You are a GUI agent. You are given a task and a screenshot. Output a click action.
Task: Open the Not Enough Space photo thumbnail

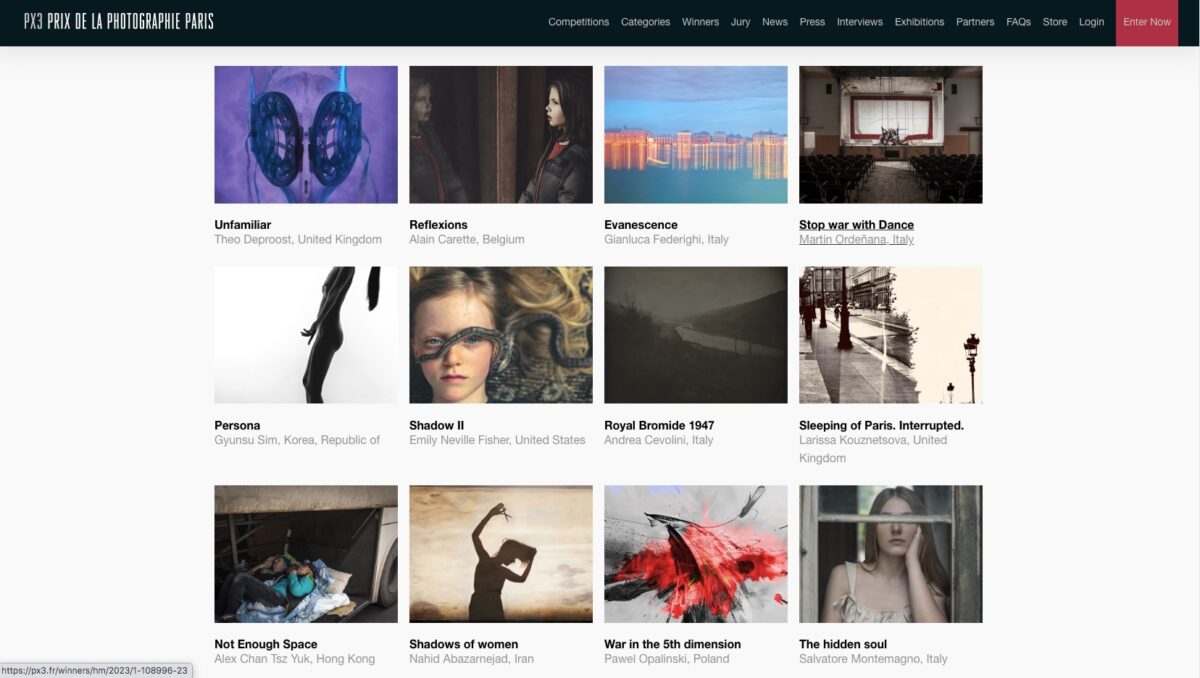[x=306, y=554]
